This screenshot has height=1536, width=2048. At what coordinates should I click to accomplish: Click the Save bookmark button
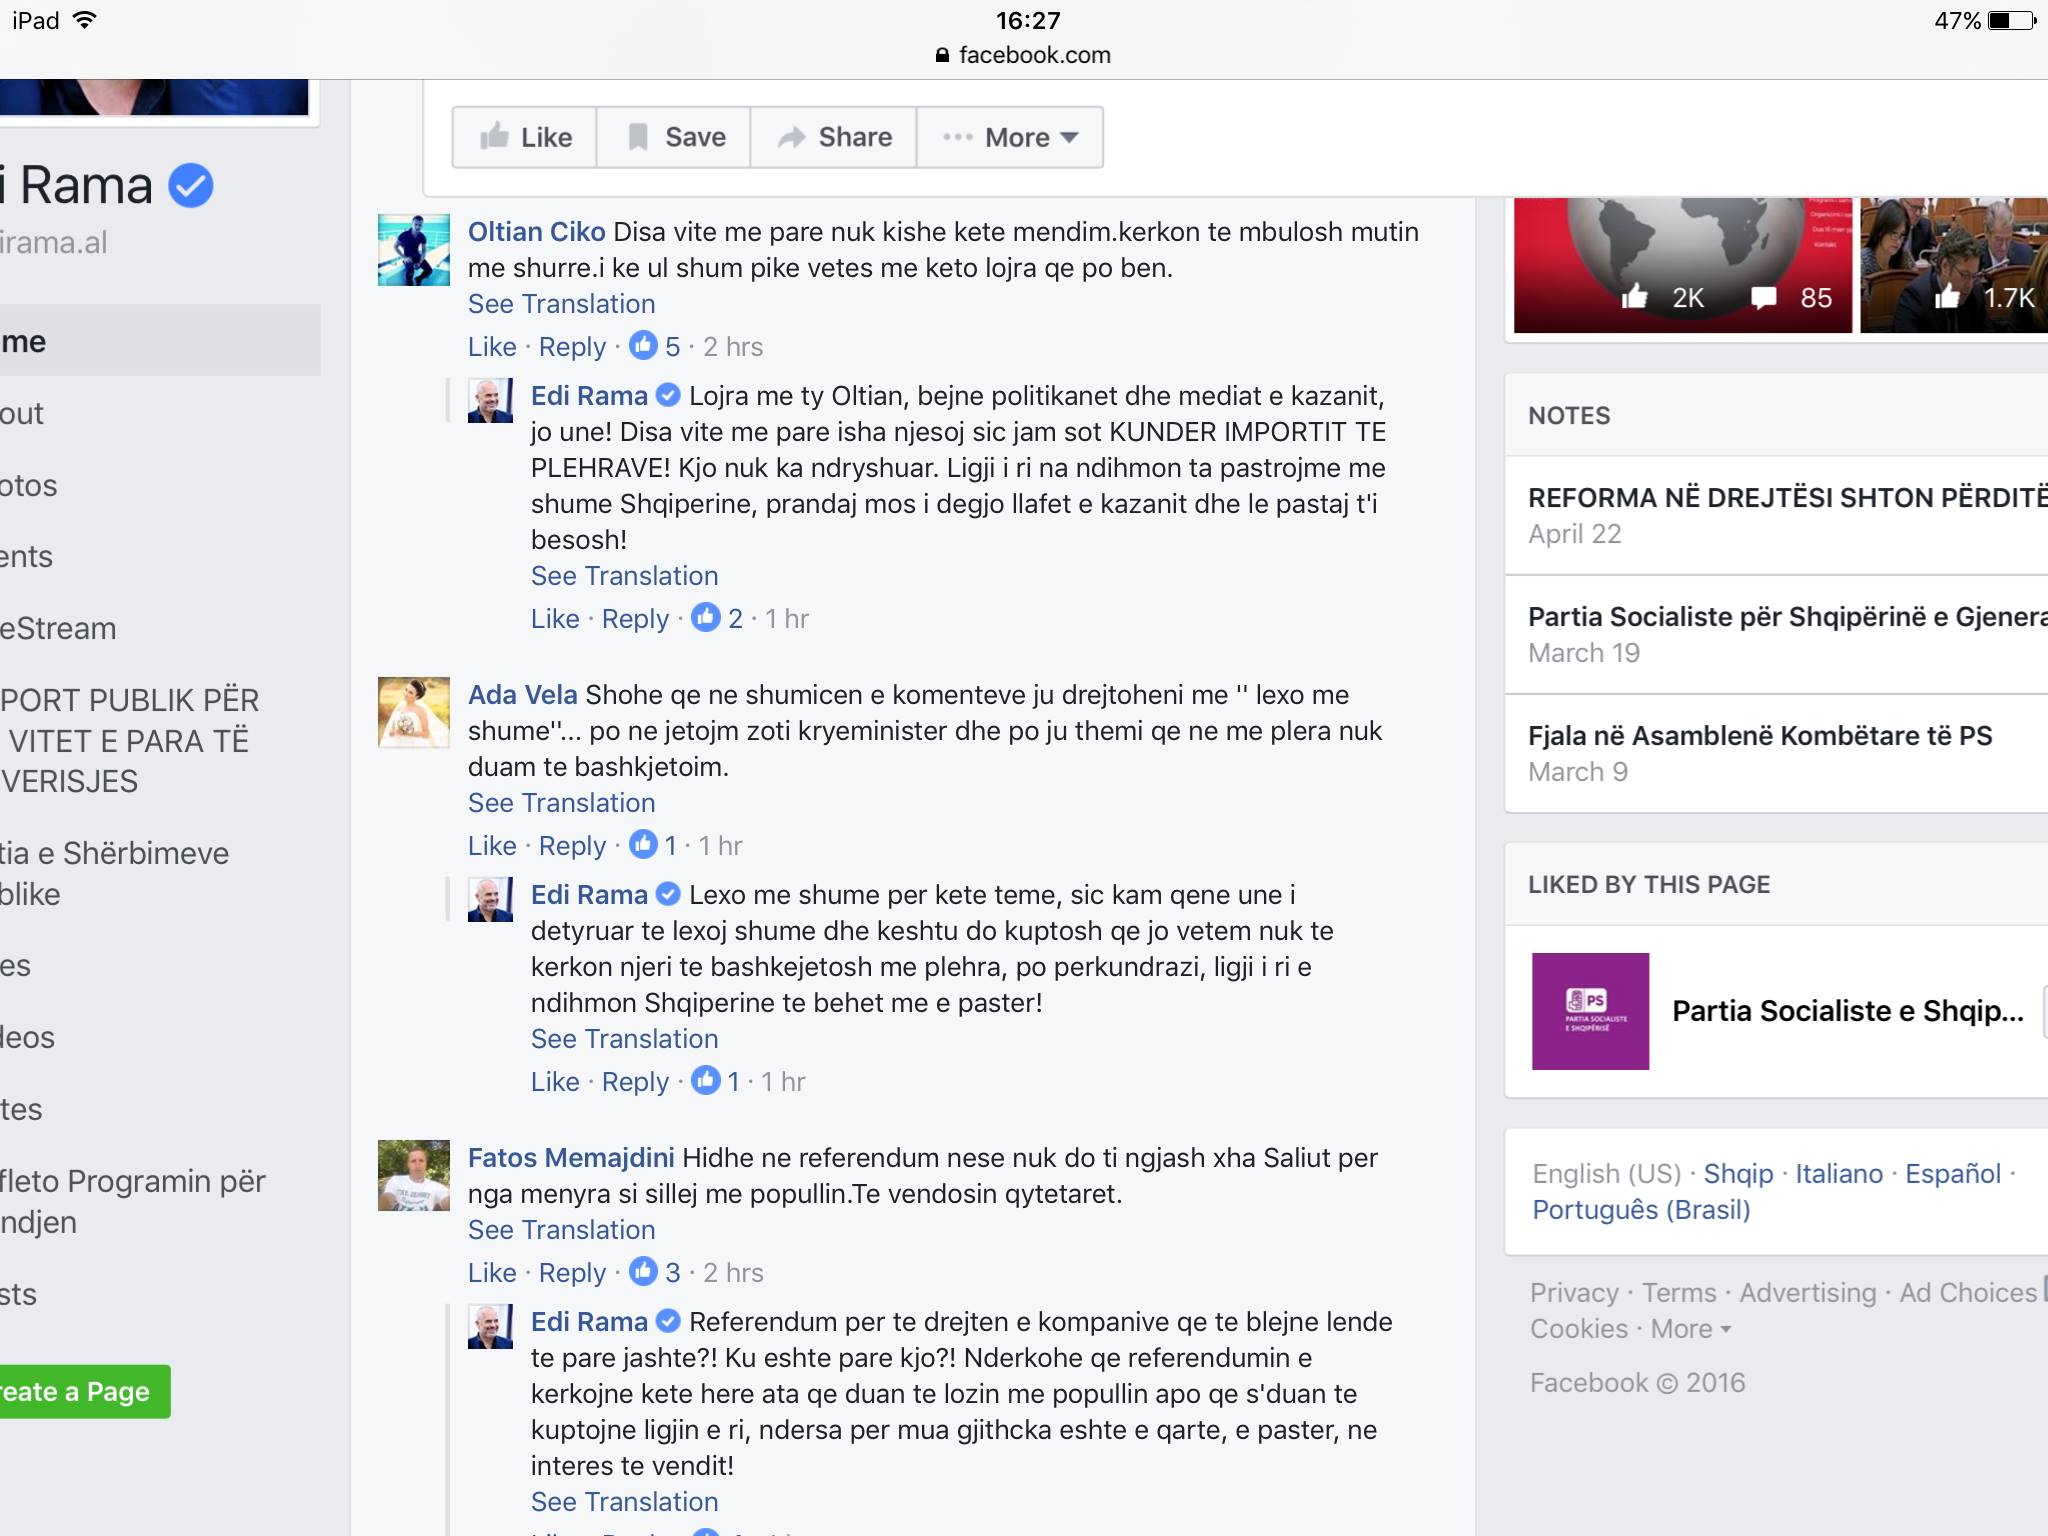click(674, 137)
